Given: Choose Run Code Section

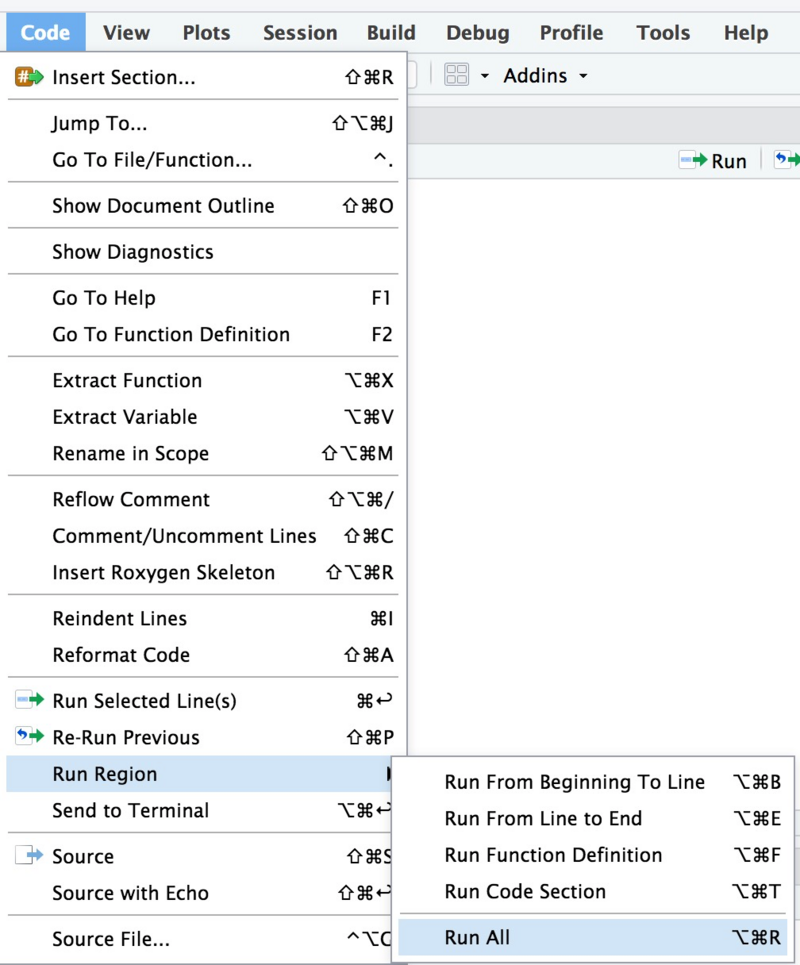Looking at the screenshot, I should point(525,891).
